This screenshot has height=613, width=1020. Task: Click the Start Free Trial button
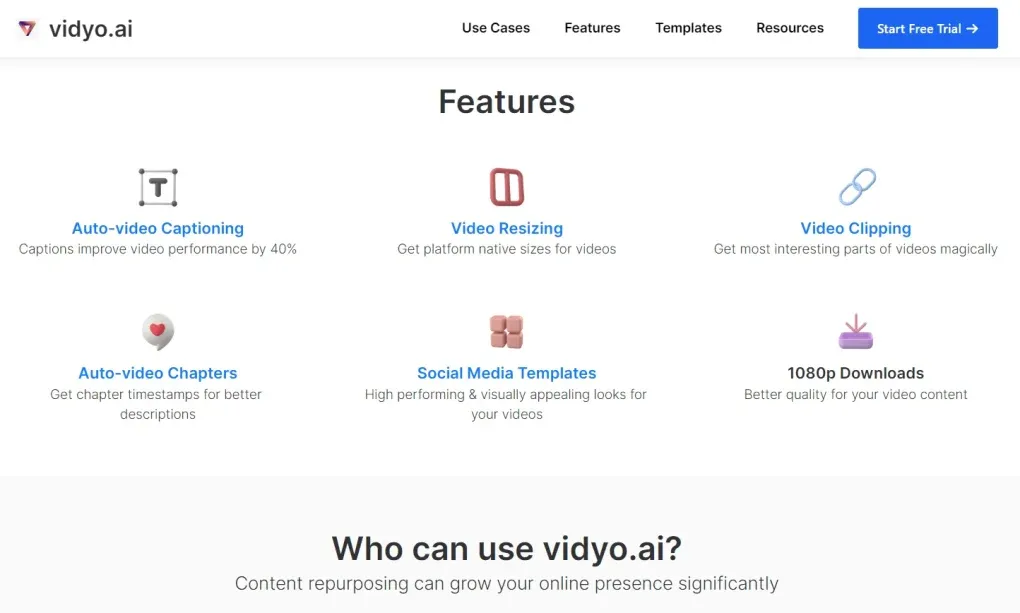tap(928, 29)
